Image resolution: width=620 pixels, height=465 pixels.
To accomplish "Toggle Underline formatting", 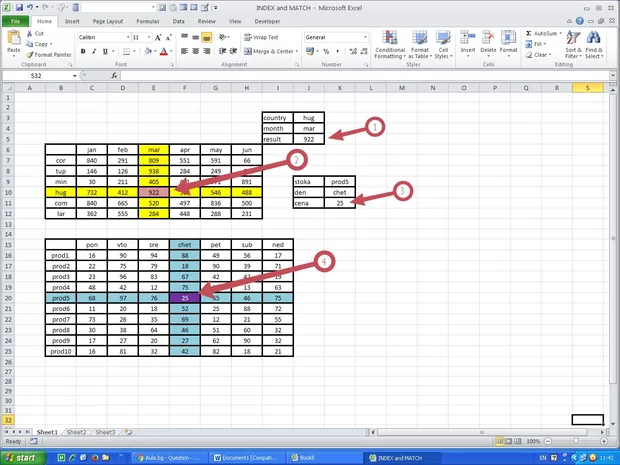I will [105, 51].
